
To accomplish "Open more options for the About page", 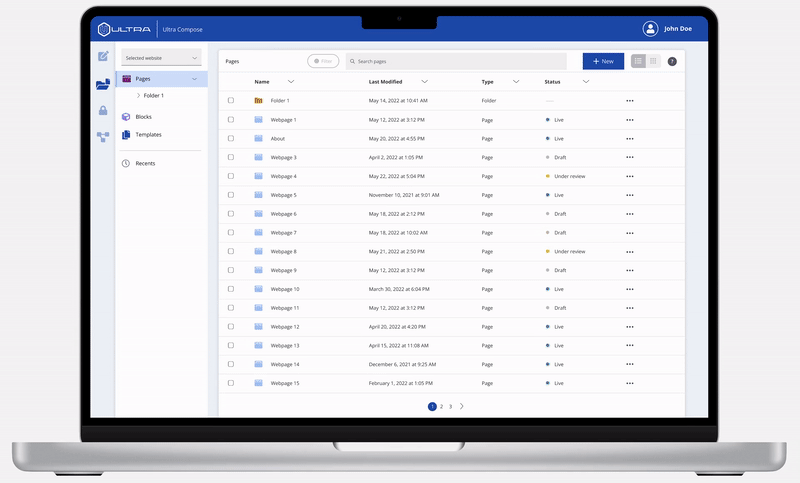I will [629, 139].
